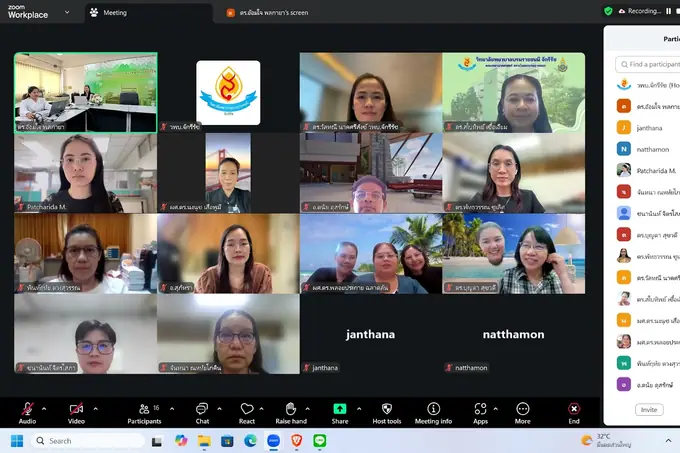680x453 pixels.
Task: Click the Find a participant search field
Action: [648, 64]
